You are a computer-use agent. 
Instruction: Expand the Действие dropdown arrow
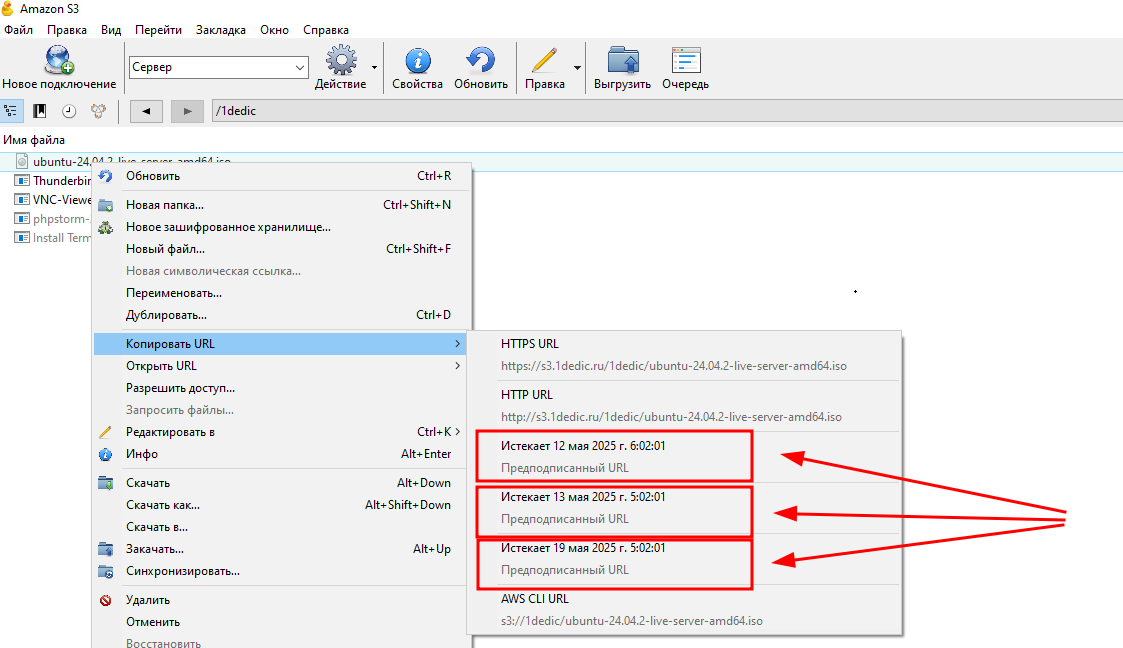click(x=375, y=67)
